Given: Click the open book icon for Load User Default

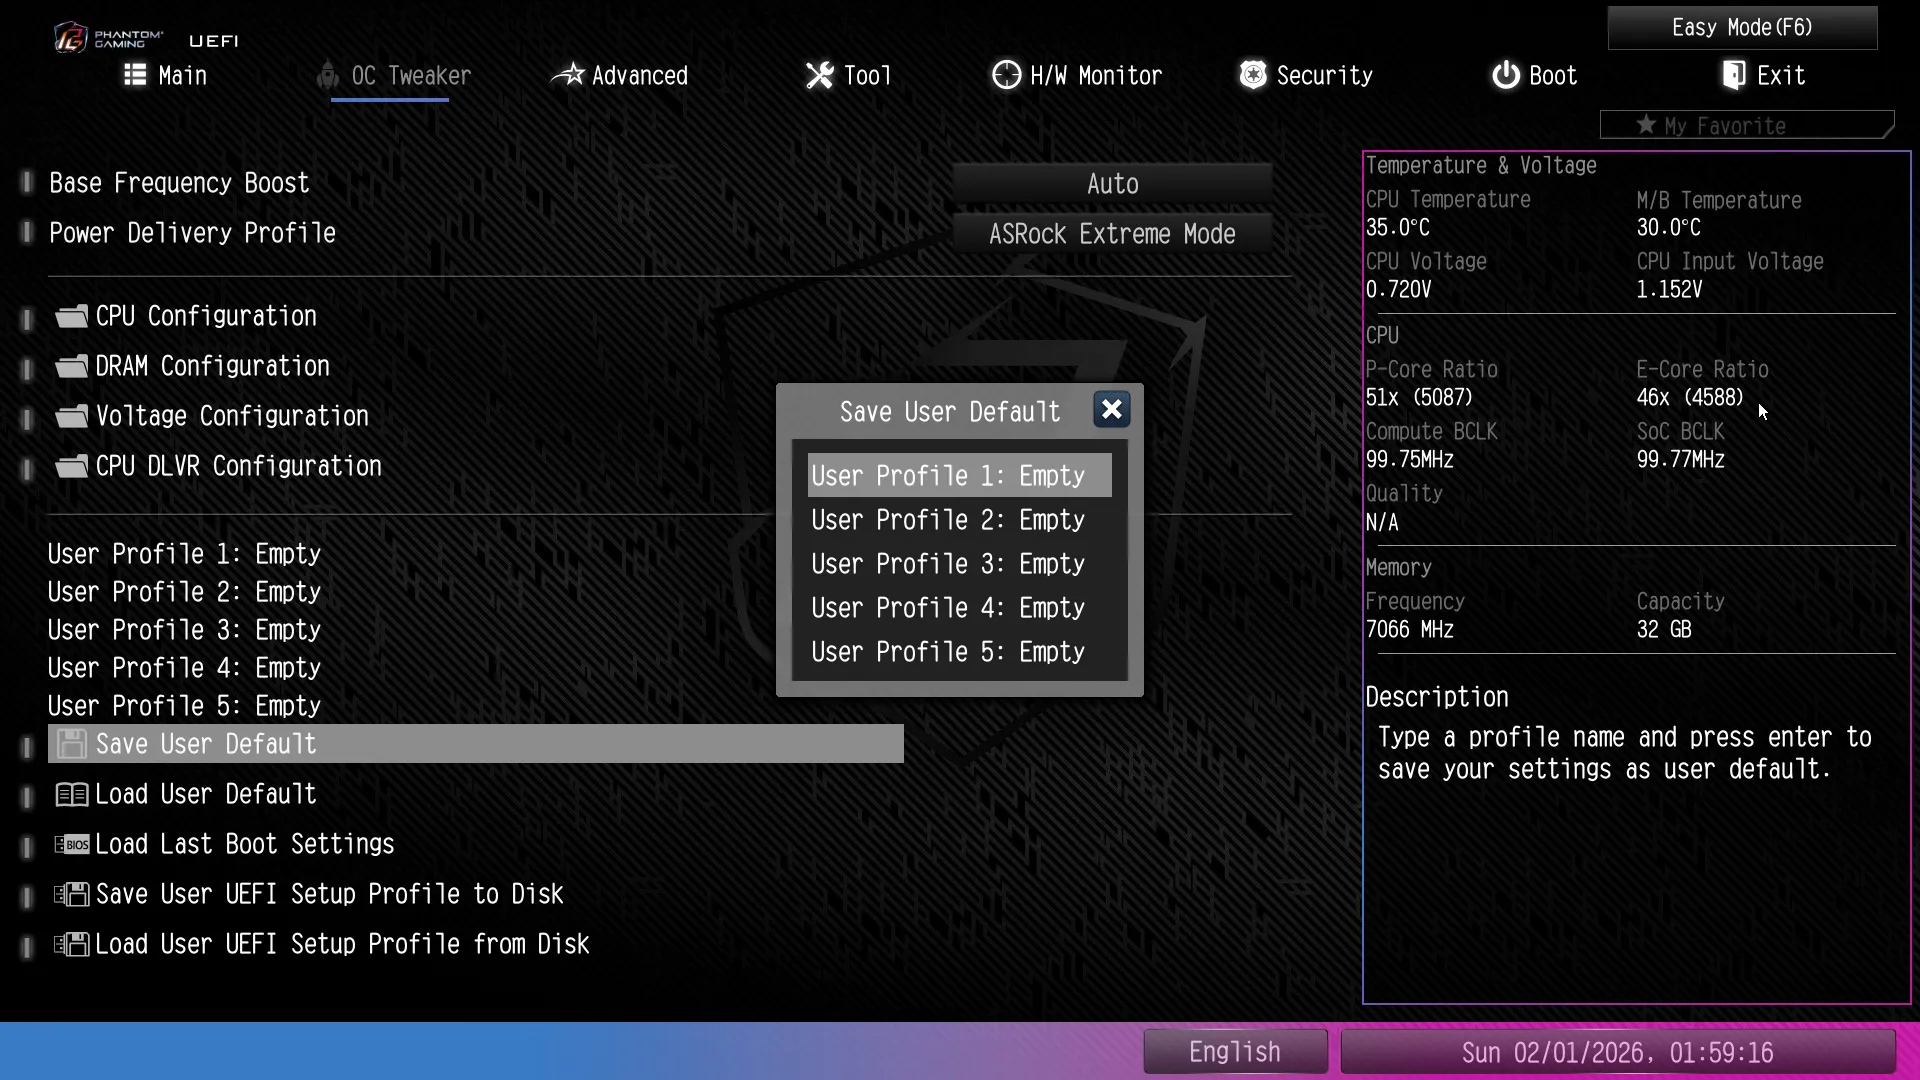Looking at the screenshot, I should (x=71, y=794).
